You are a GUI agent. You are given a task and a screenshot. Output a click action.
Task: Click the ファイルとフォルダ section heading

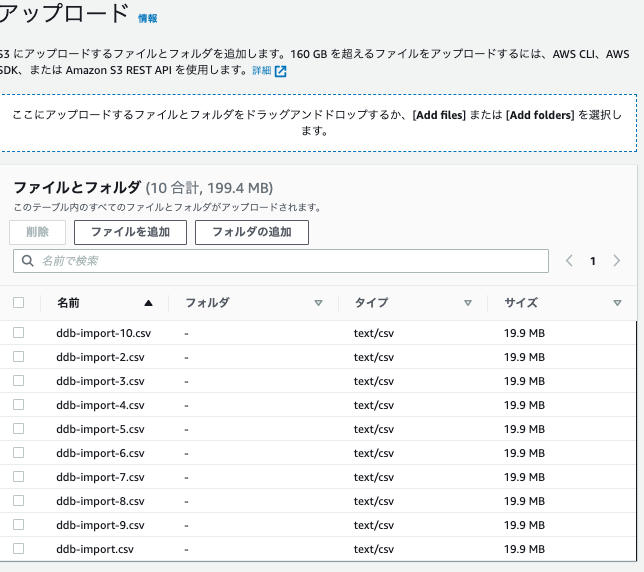(x=77, y=188)
